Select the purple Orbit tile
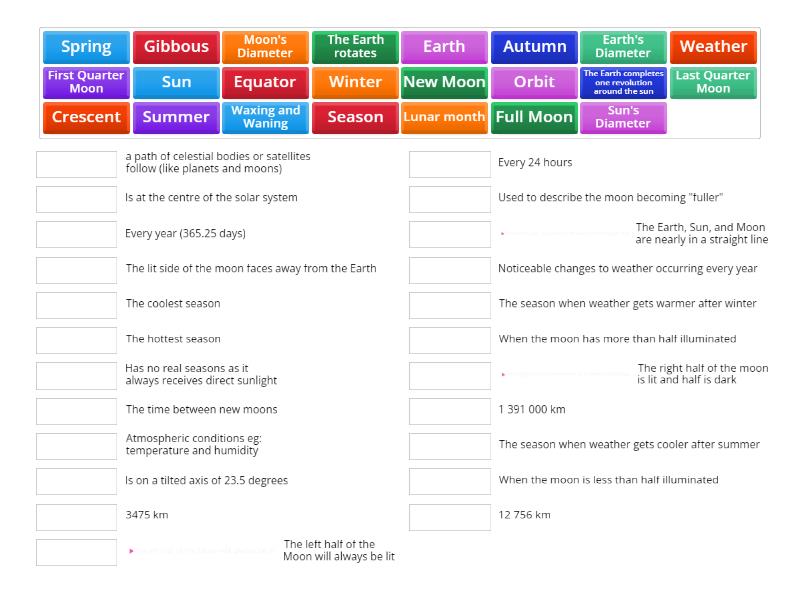Screen dimensions: 800x600 tap(534, 82)
